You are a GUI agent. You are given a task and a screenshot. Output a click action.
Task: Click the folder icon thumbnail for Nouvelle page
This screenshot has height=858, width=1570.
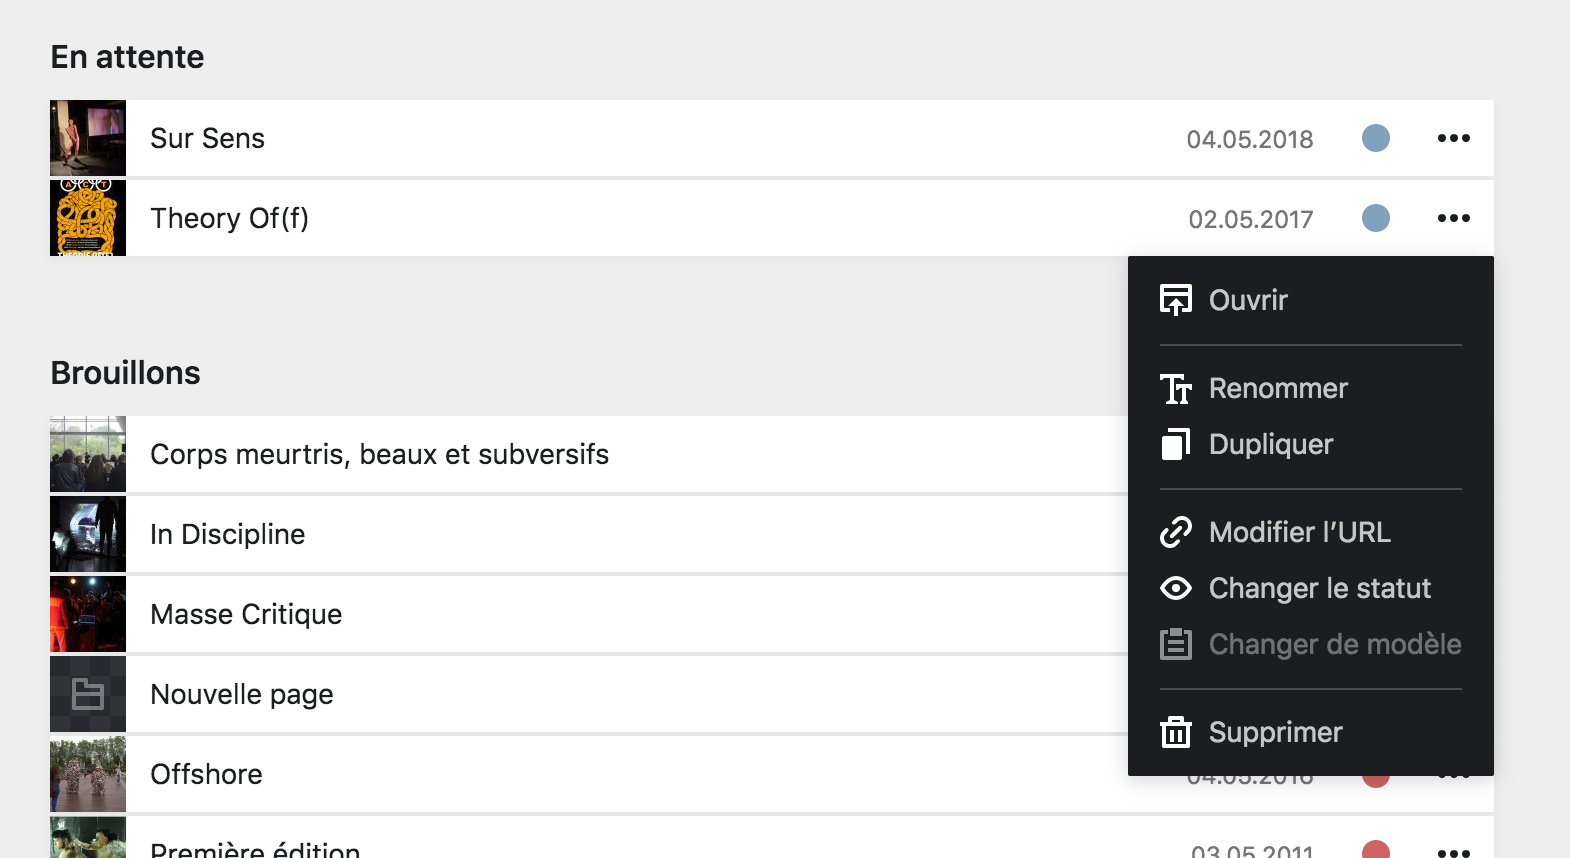click(87, 693)
